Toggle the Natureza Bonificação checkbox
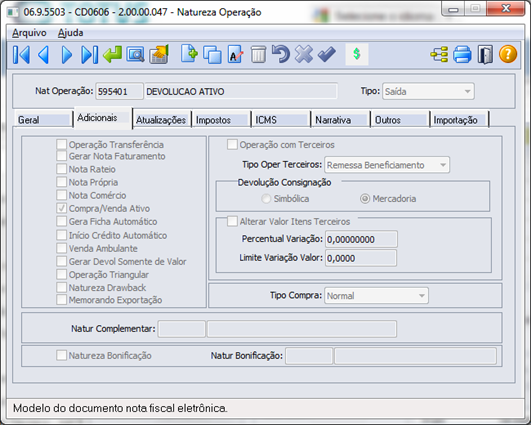Viewport: 531px width, 425px height. tap(62, 355)
